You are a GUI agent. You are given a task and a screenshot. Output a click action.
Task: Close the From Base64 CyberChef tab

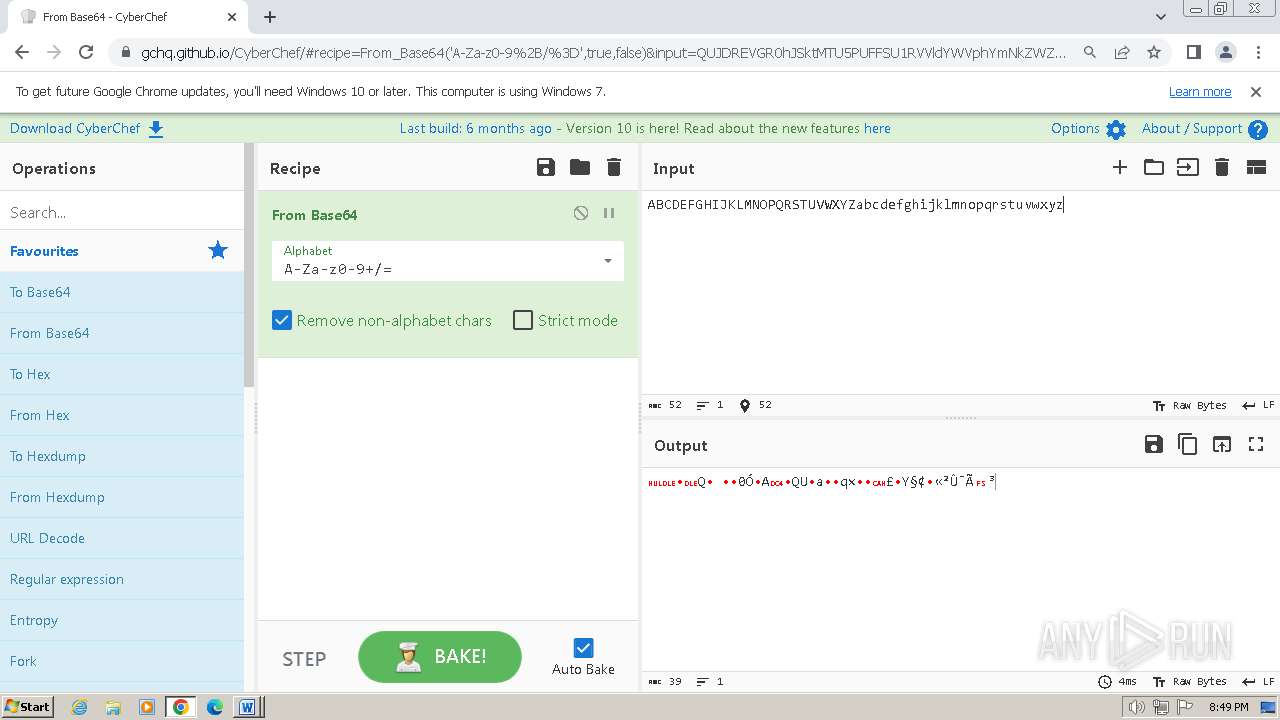pyautogui.click(x=232, y=17)
